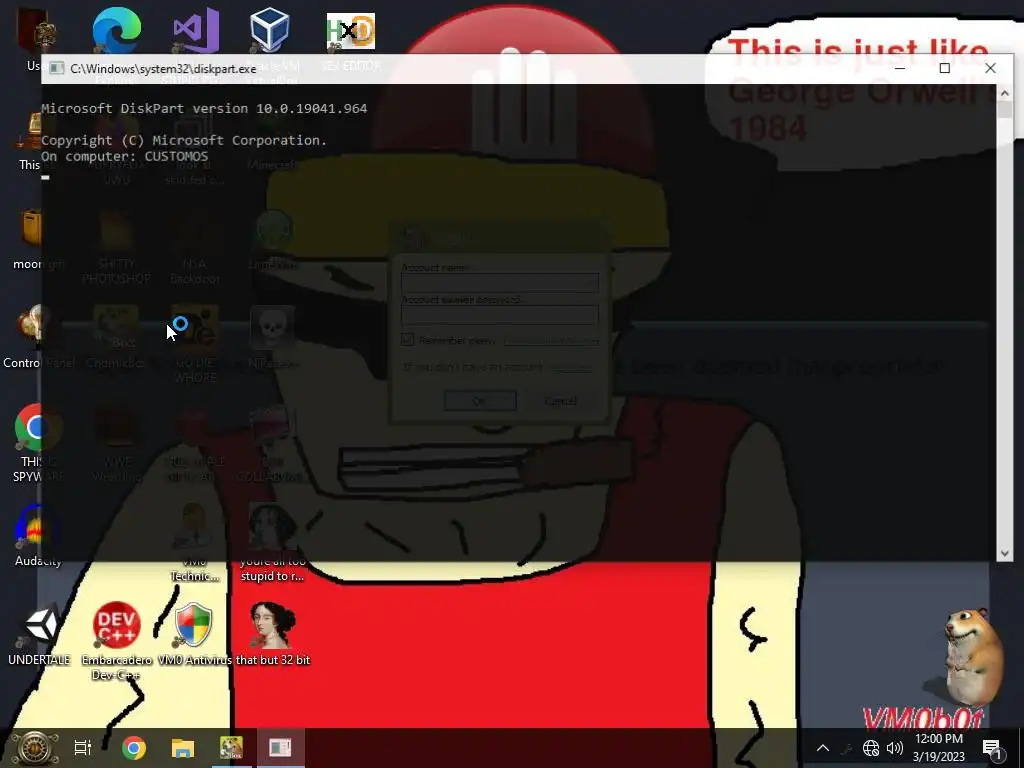
Task: Click the diskpart.exe path in title bar
Action: [163, 69]
